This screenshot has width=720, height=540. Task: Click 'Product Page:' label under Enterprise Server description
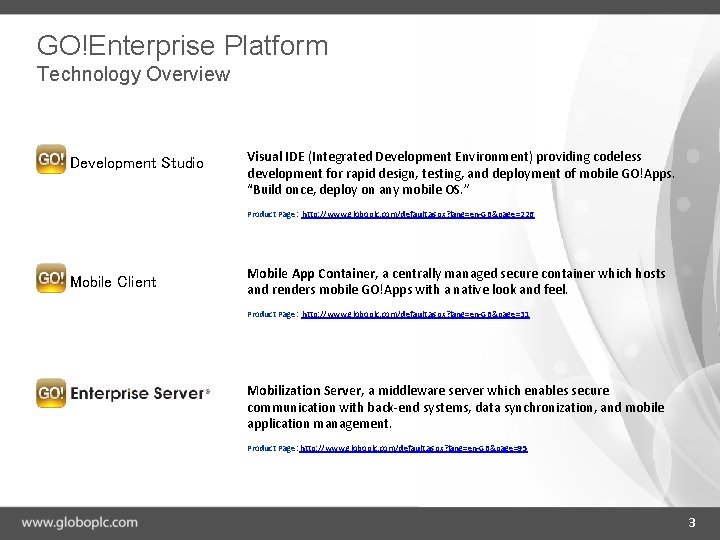point(272,448)
